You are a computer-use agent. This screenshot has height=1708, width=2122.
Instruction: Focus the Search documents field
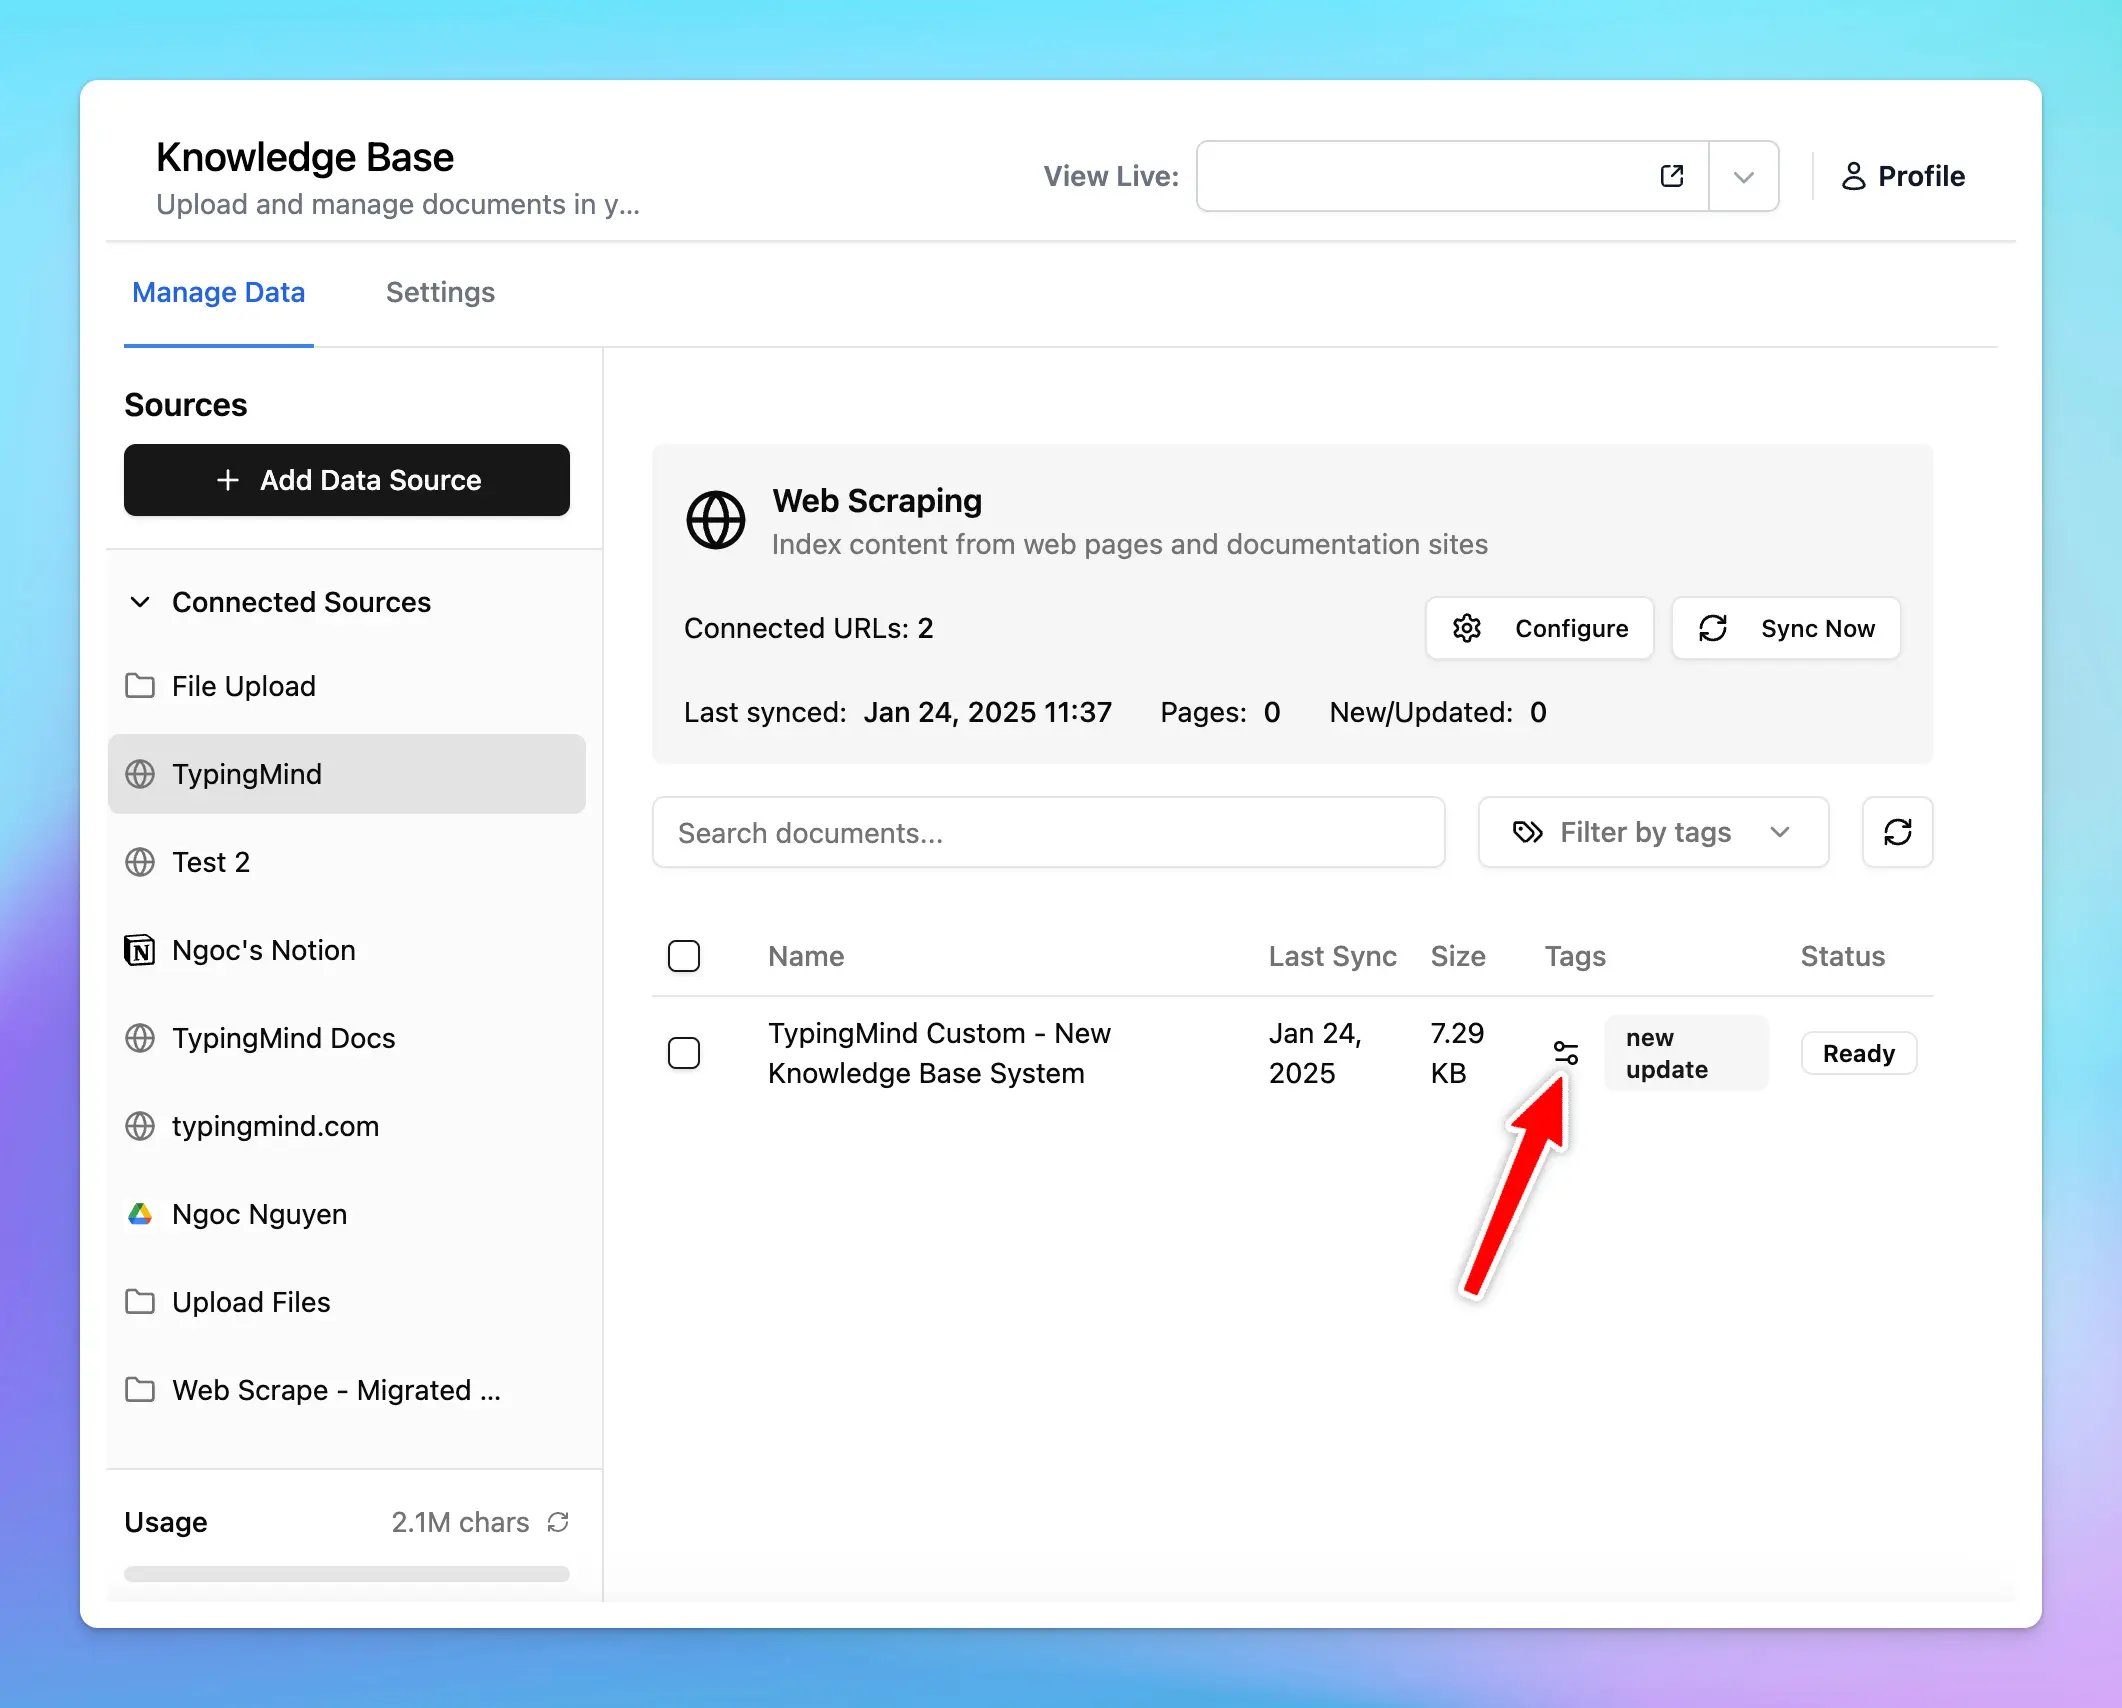[1048, 832]
